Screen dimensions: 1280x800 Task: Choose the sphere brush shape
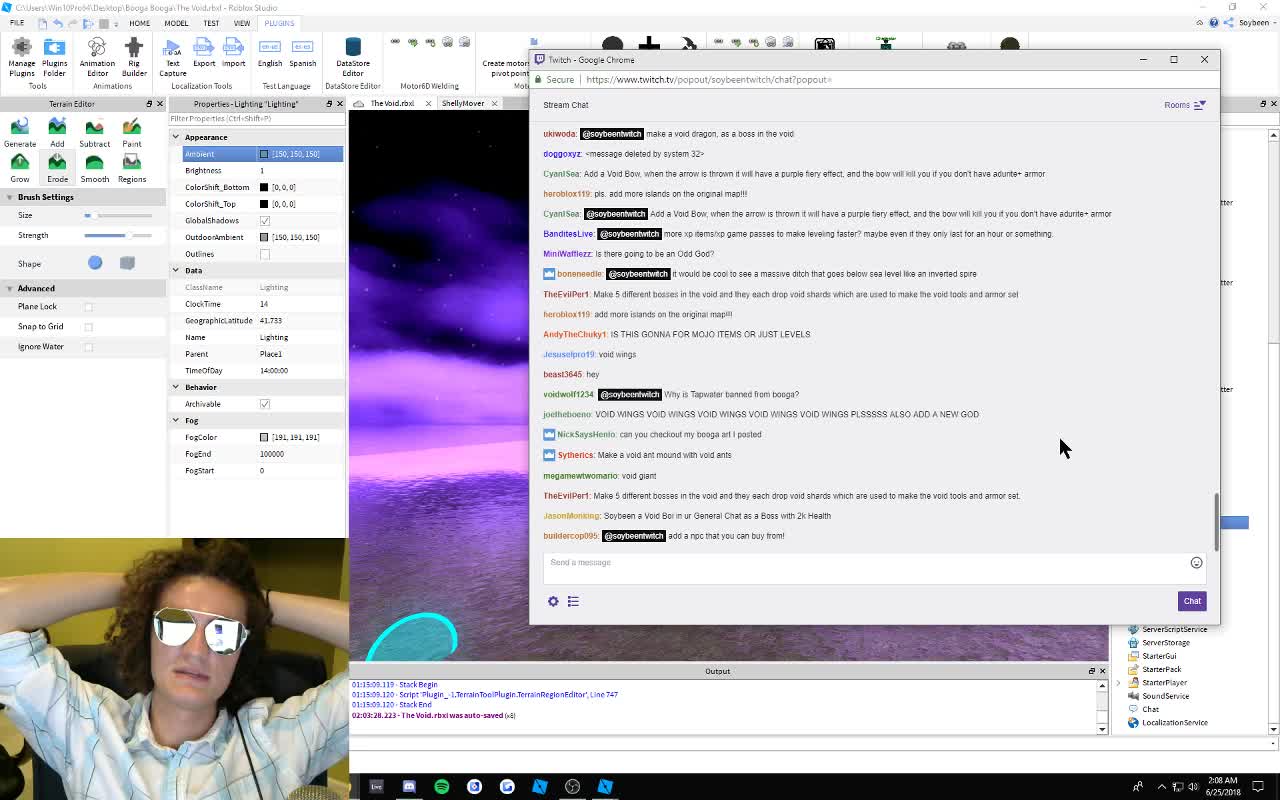tap(95, 263)
